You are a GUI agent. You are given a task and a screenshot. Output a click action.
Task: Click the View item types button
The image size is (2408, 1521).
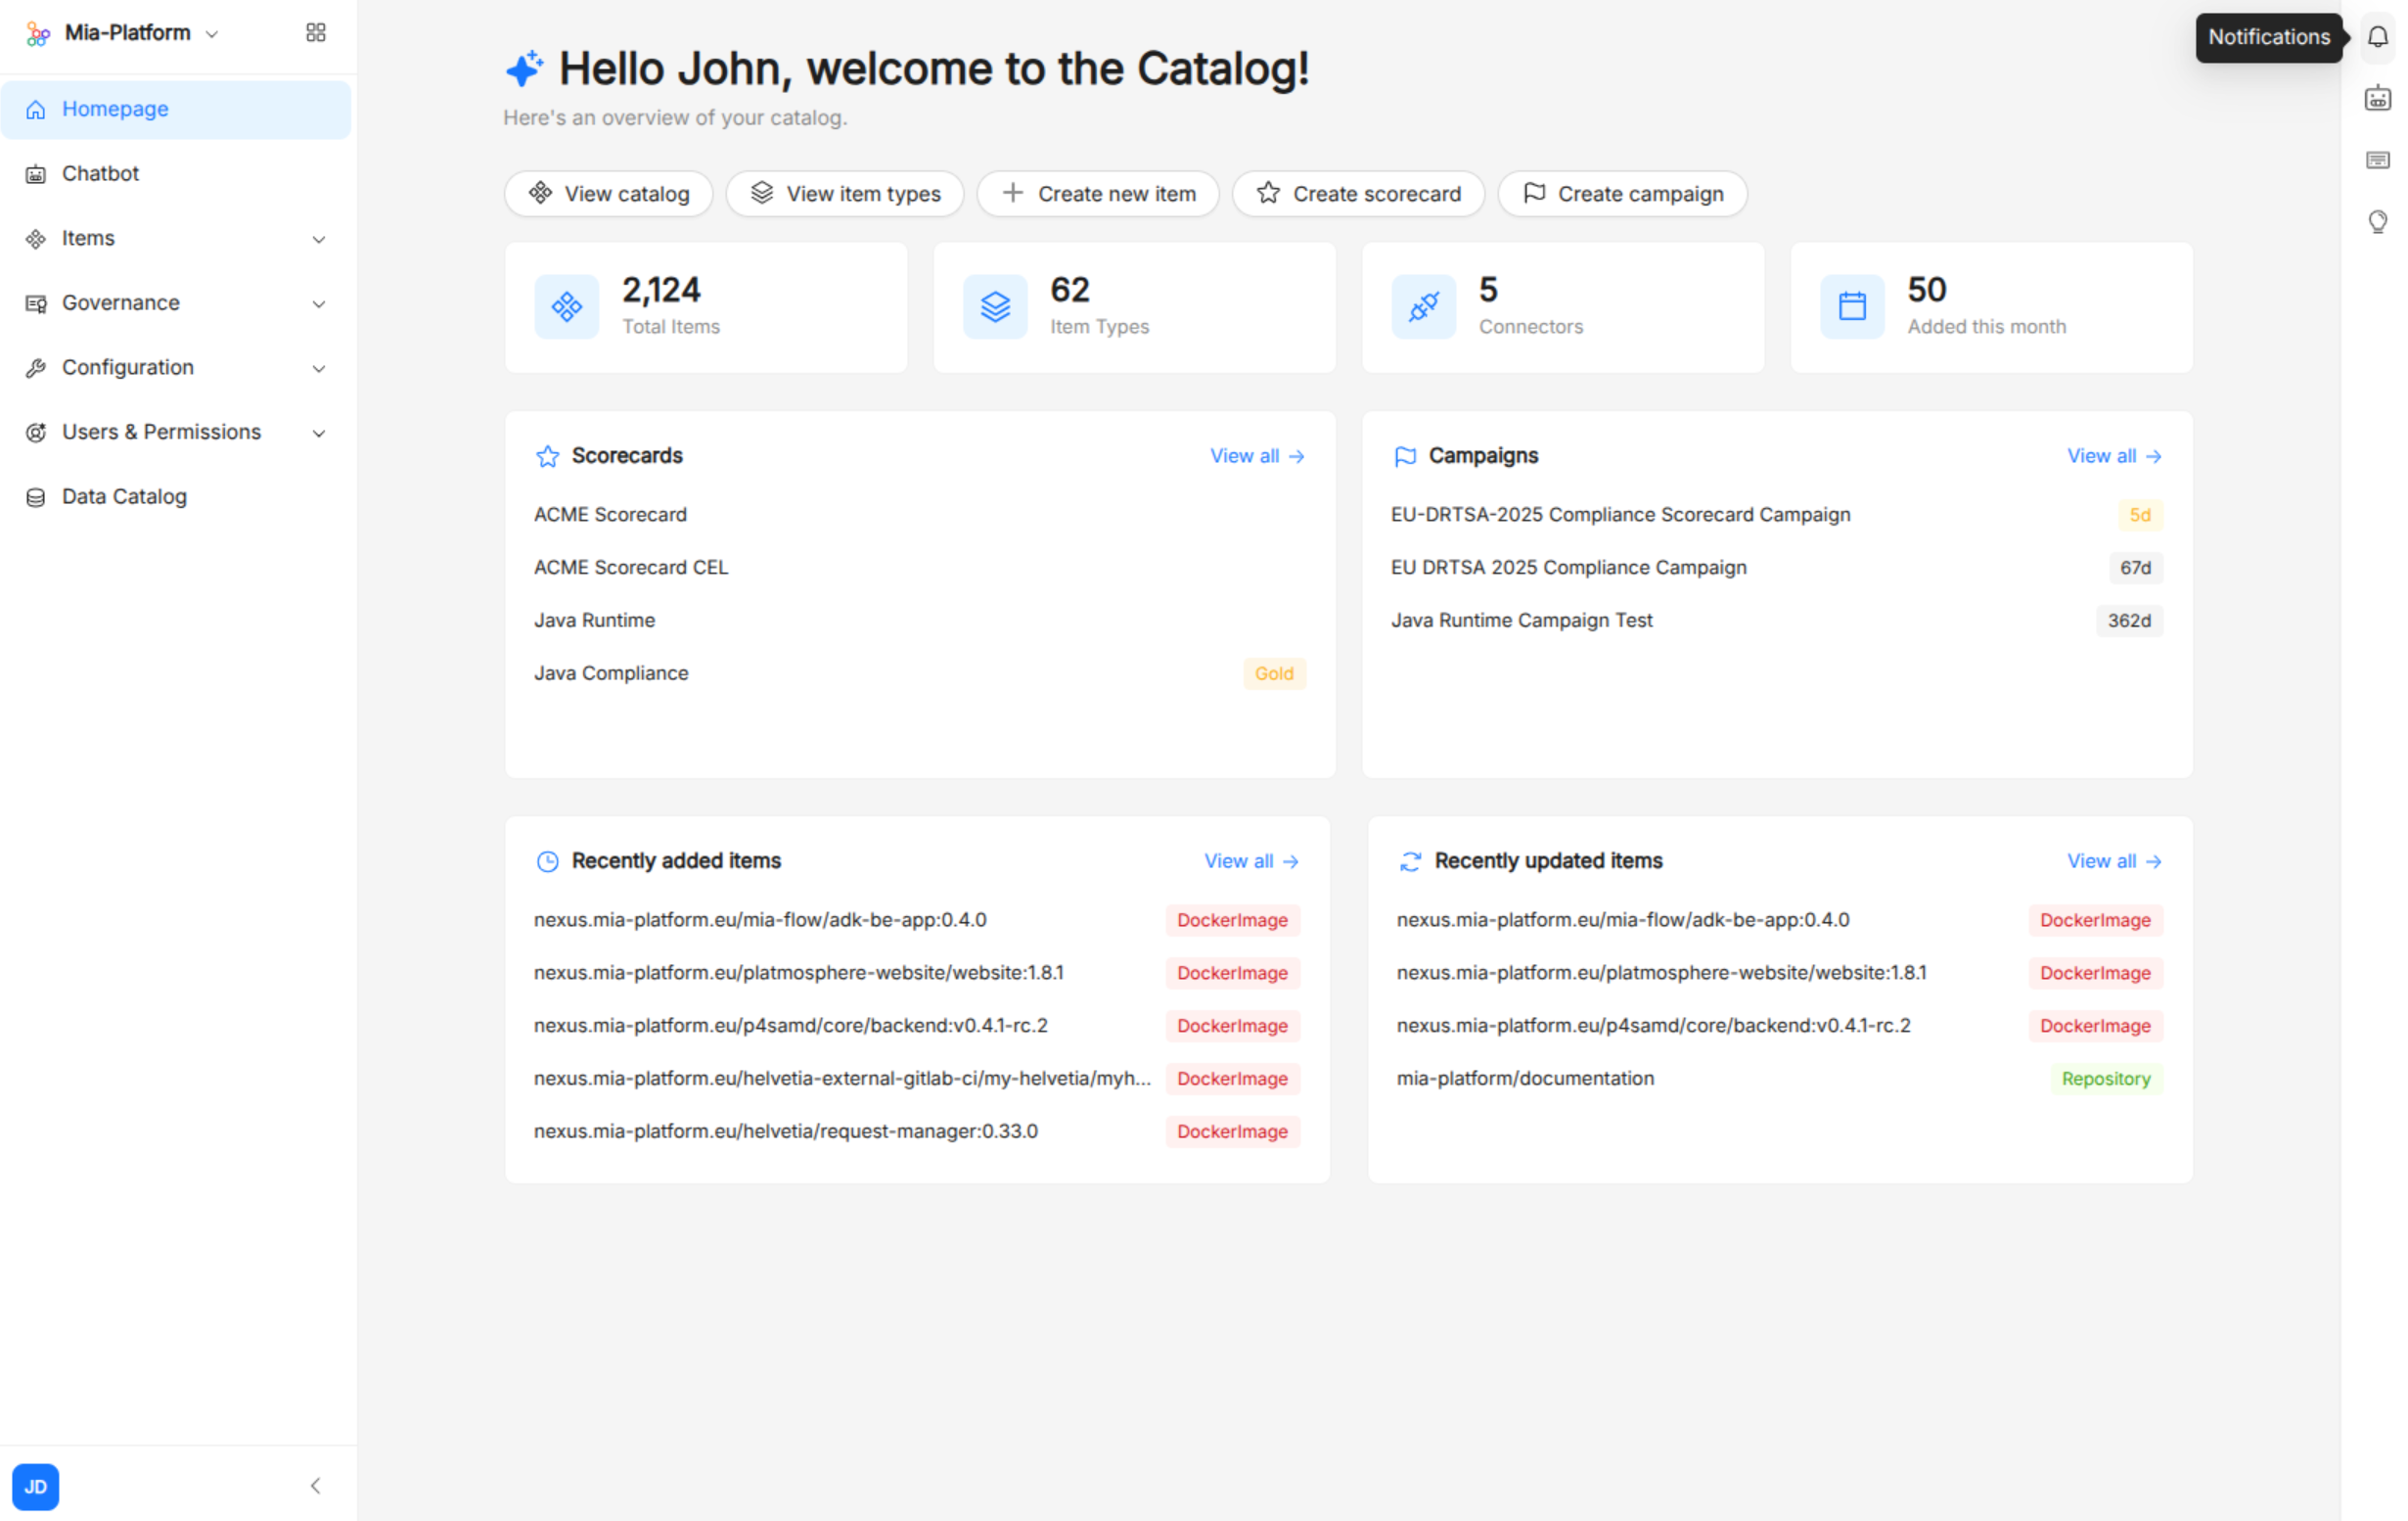[845, 193]
